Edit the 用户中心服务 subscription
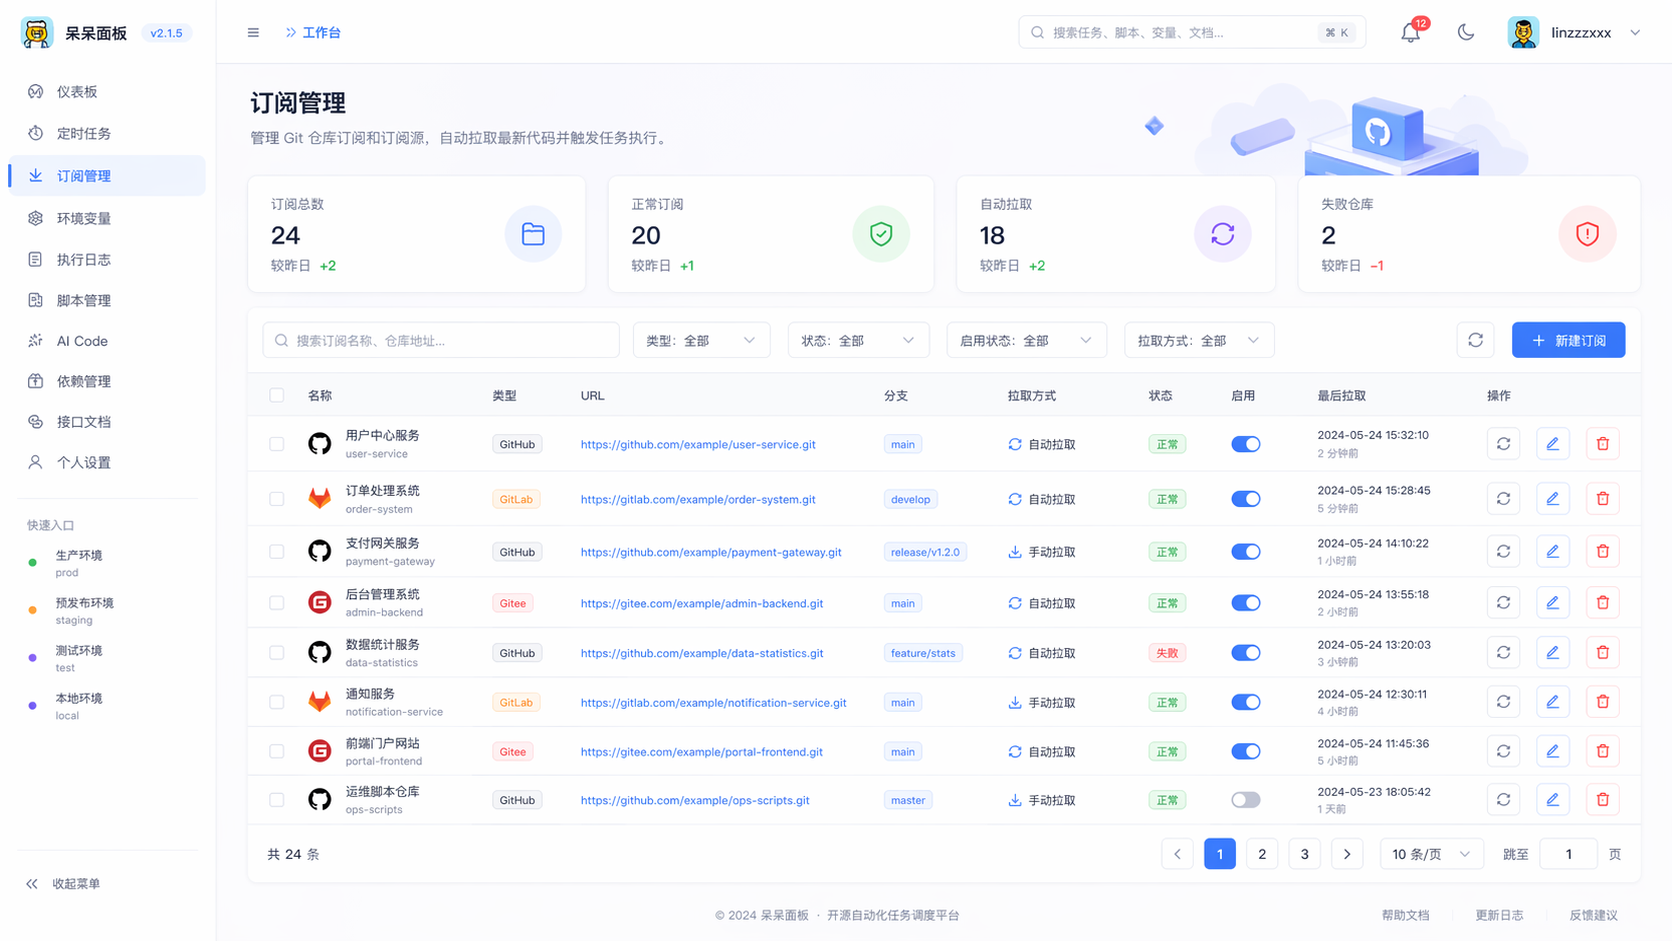The width and height of the screenshot is (1672, 941). 1553,444
